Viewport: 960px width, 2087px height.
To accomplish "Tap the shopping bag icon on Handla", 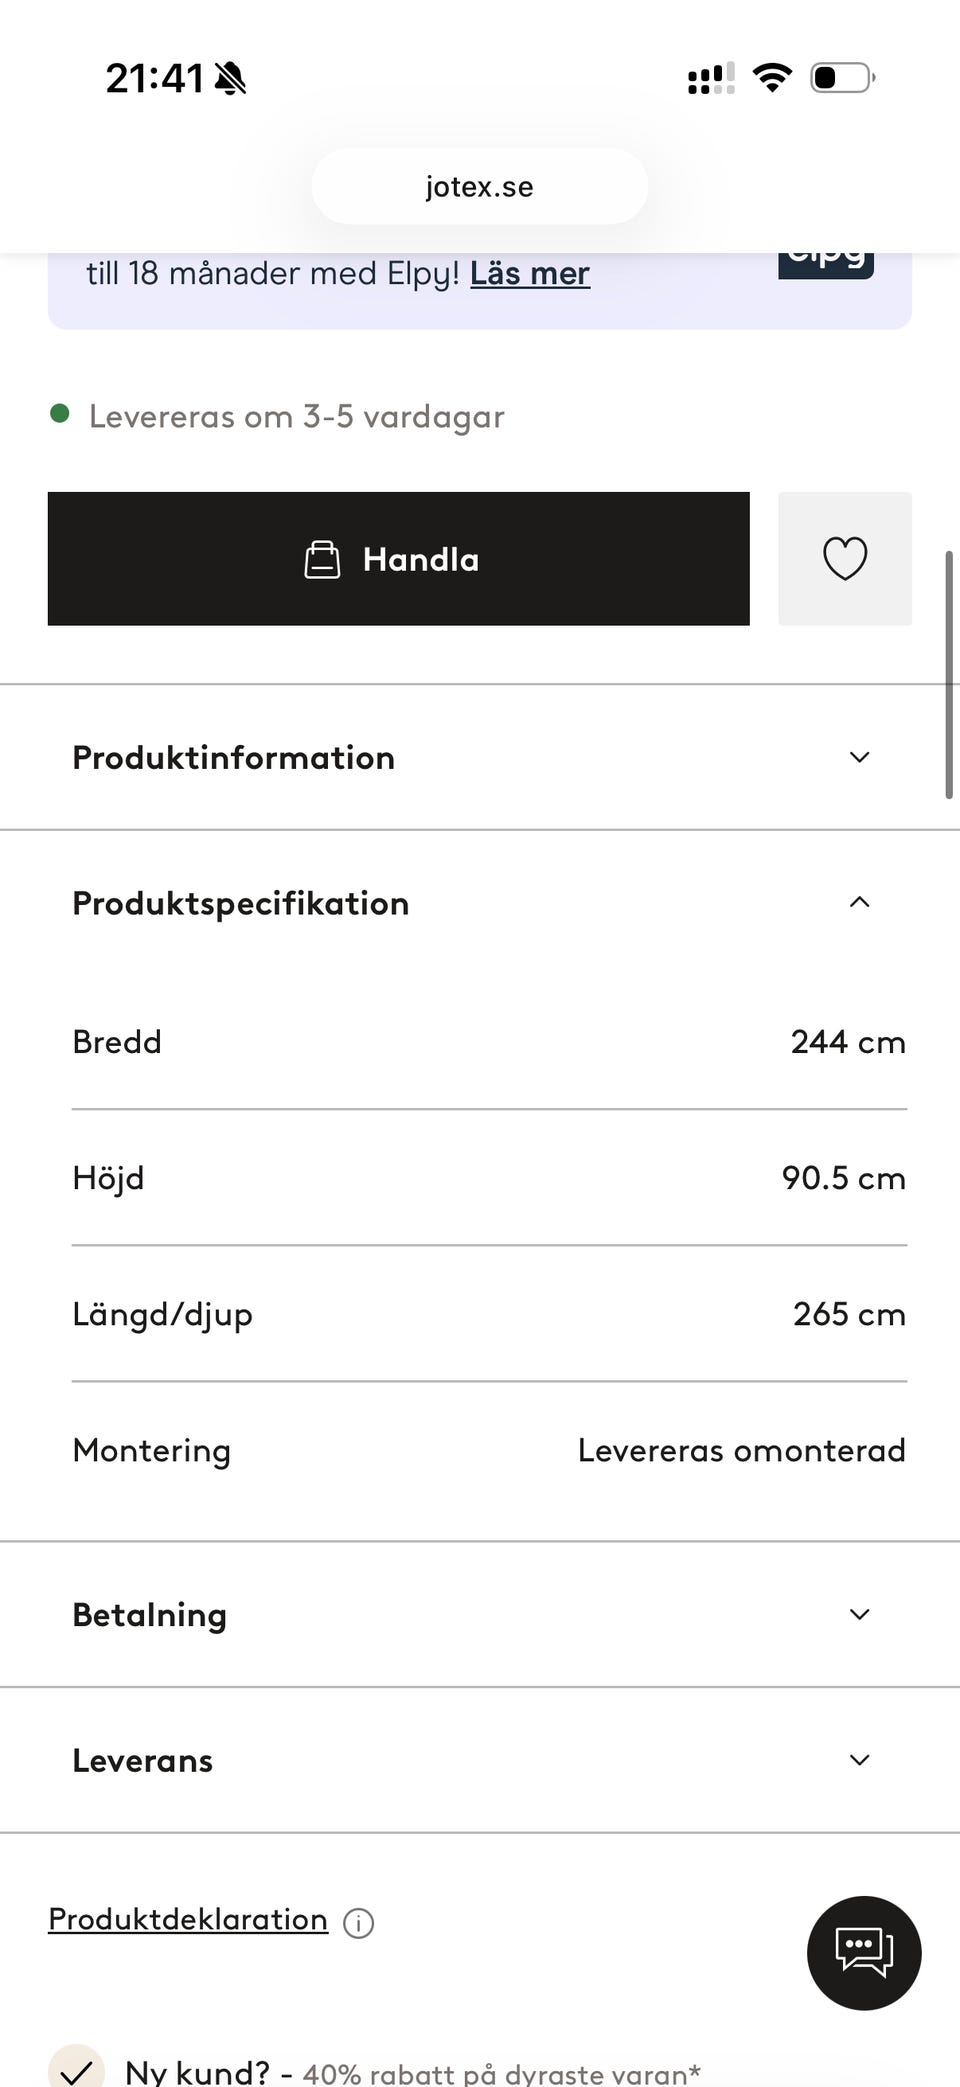I will tap(322, 560).
